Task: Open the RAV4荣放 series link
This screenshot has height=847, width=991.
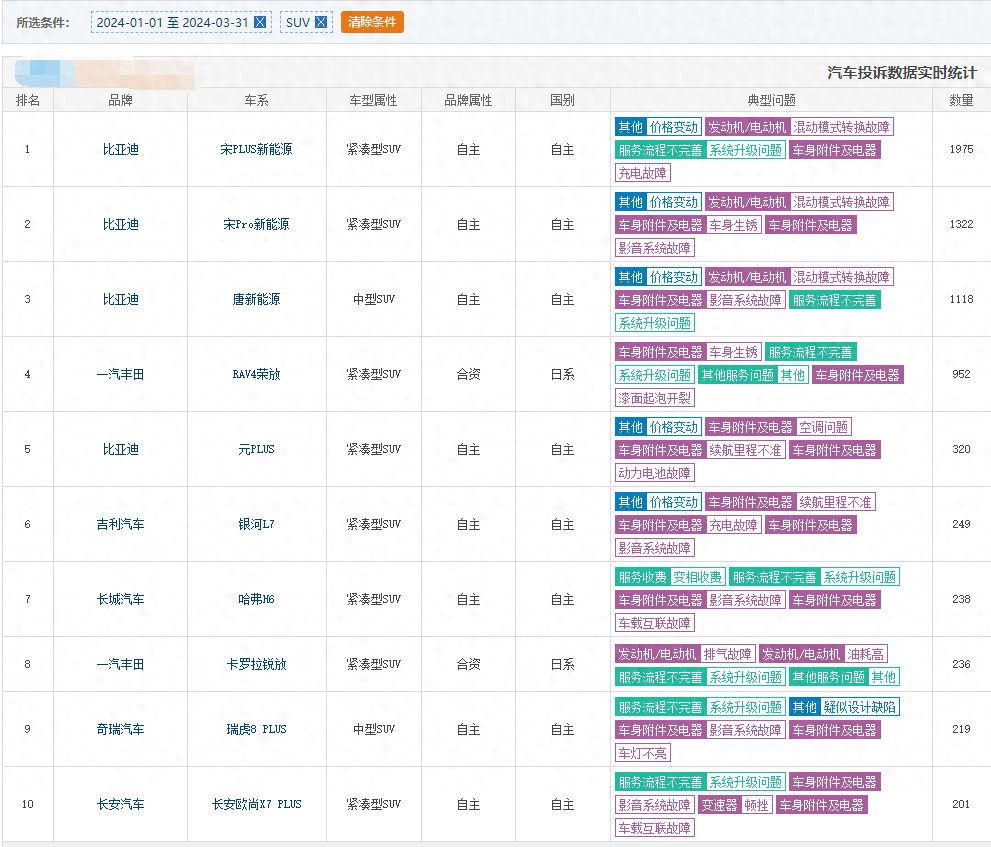Action: click(x=256, y=374)
